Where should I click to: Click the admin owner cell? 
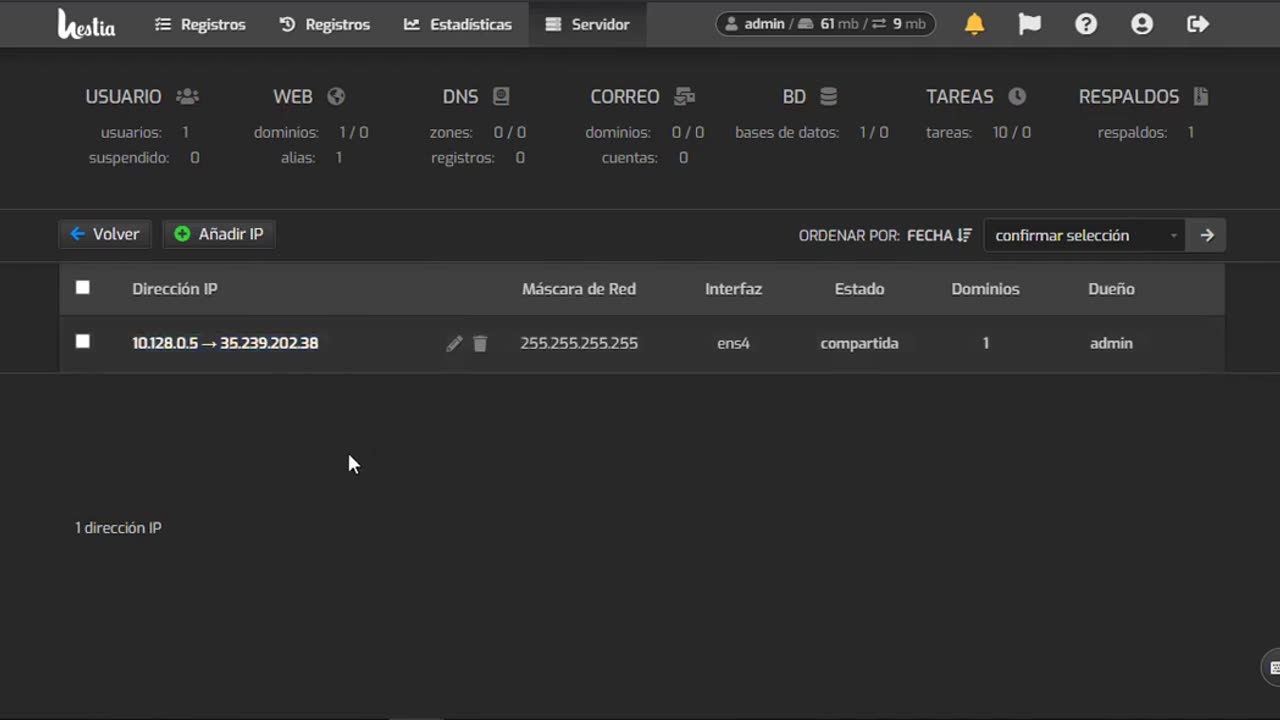(x=1111, y=343)
